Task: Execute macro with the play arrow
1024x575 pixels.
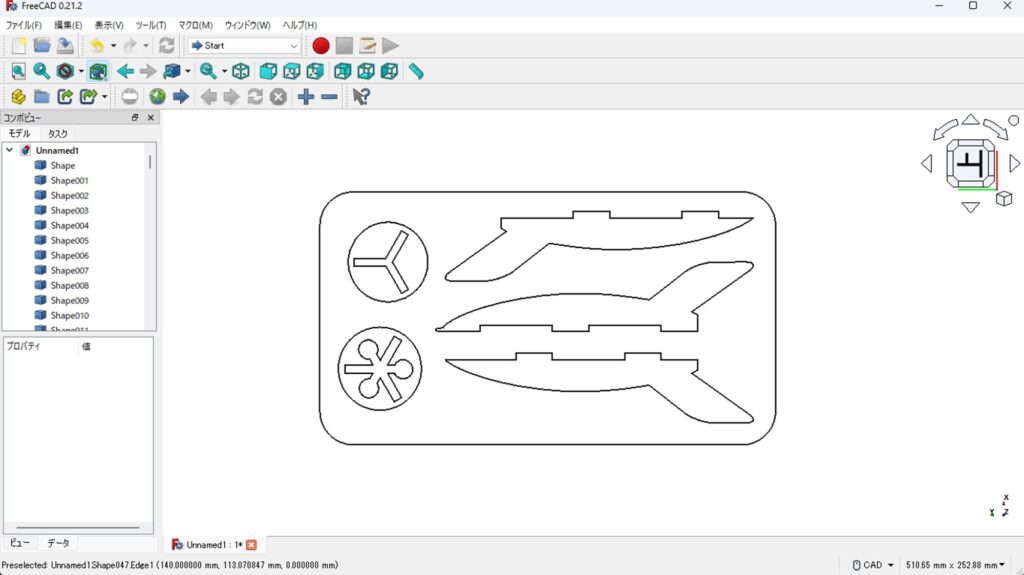Action: click(391, 45)
